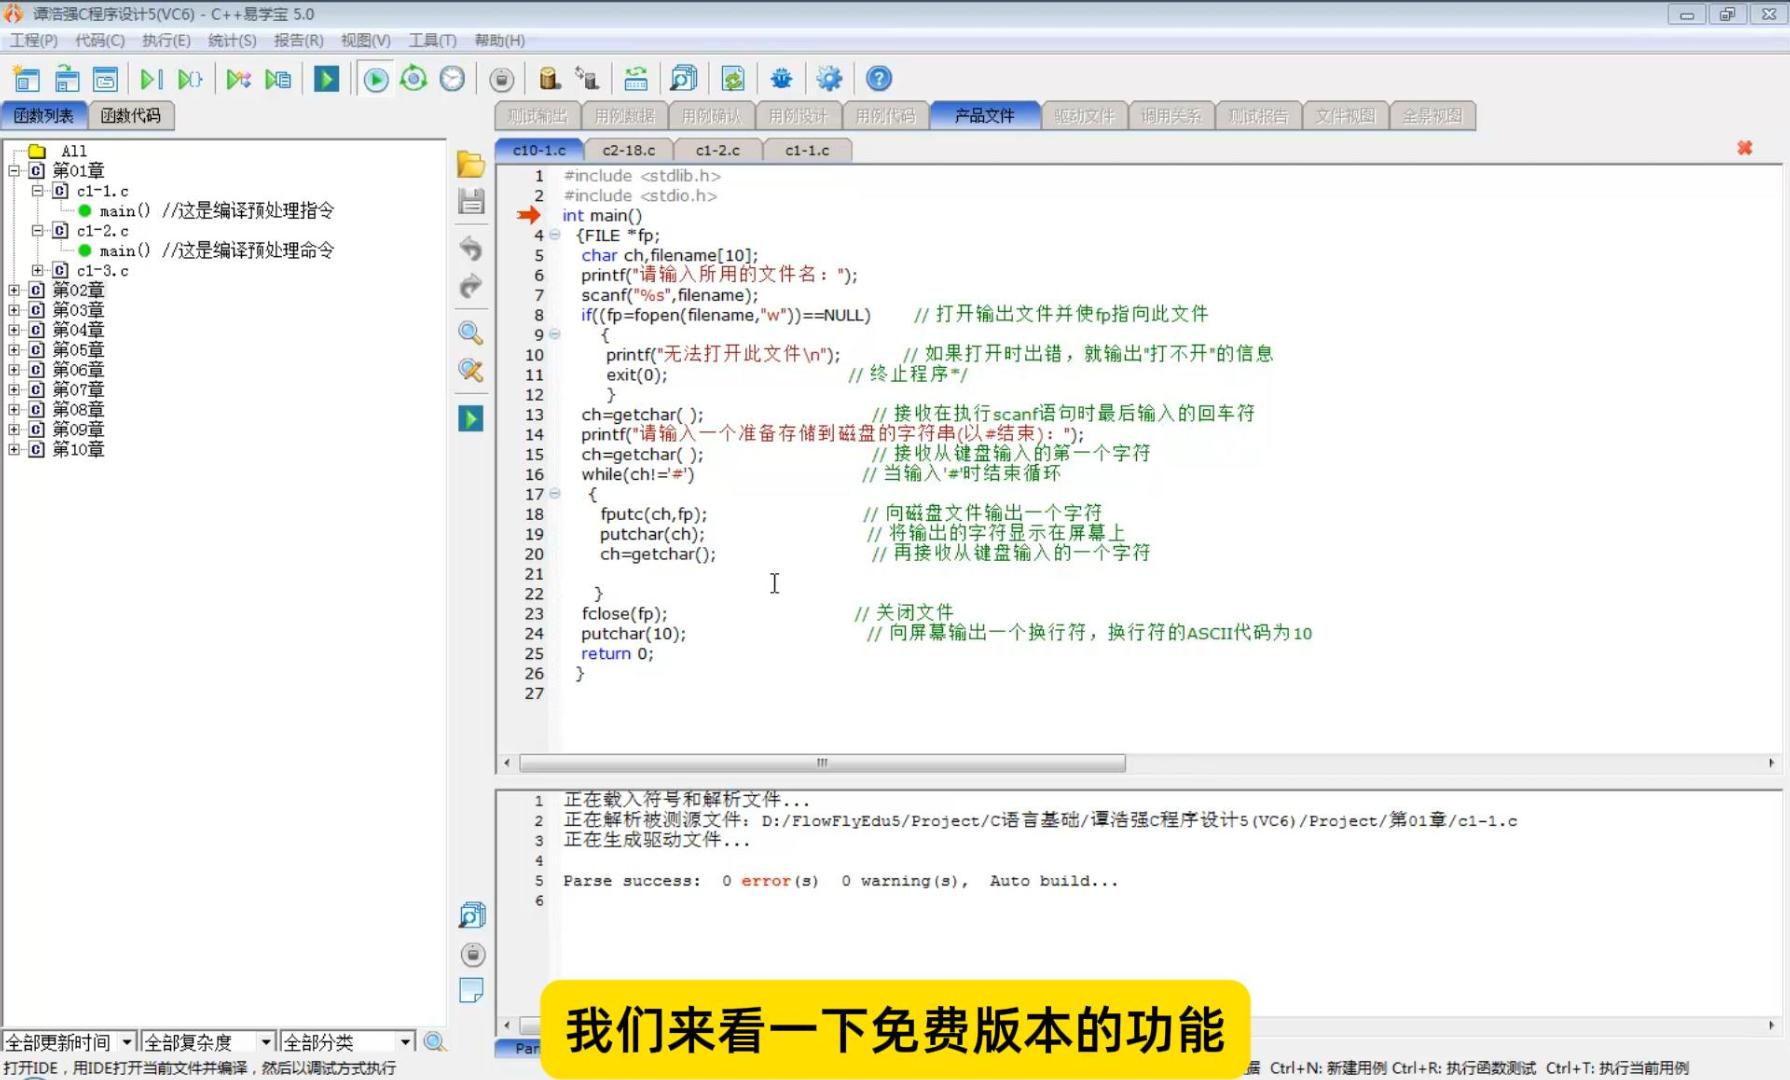Screen dimensions: 1790x1080
Task: Switch to the 函数列表 tab
Action: point(44,116)
